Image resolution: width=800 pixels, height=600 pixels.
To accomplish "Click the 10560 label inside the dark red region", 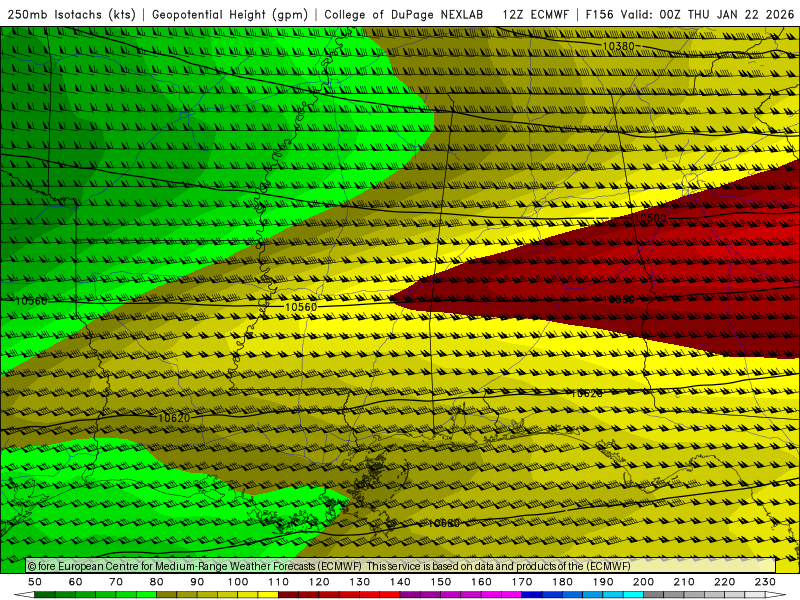I will click(618, 299).
